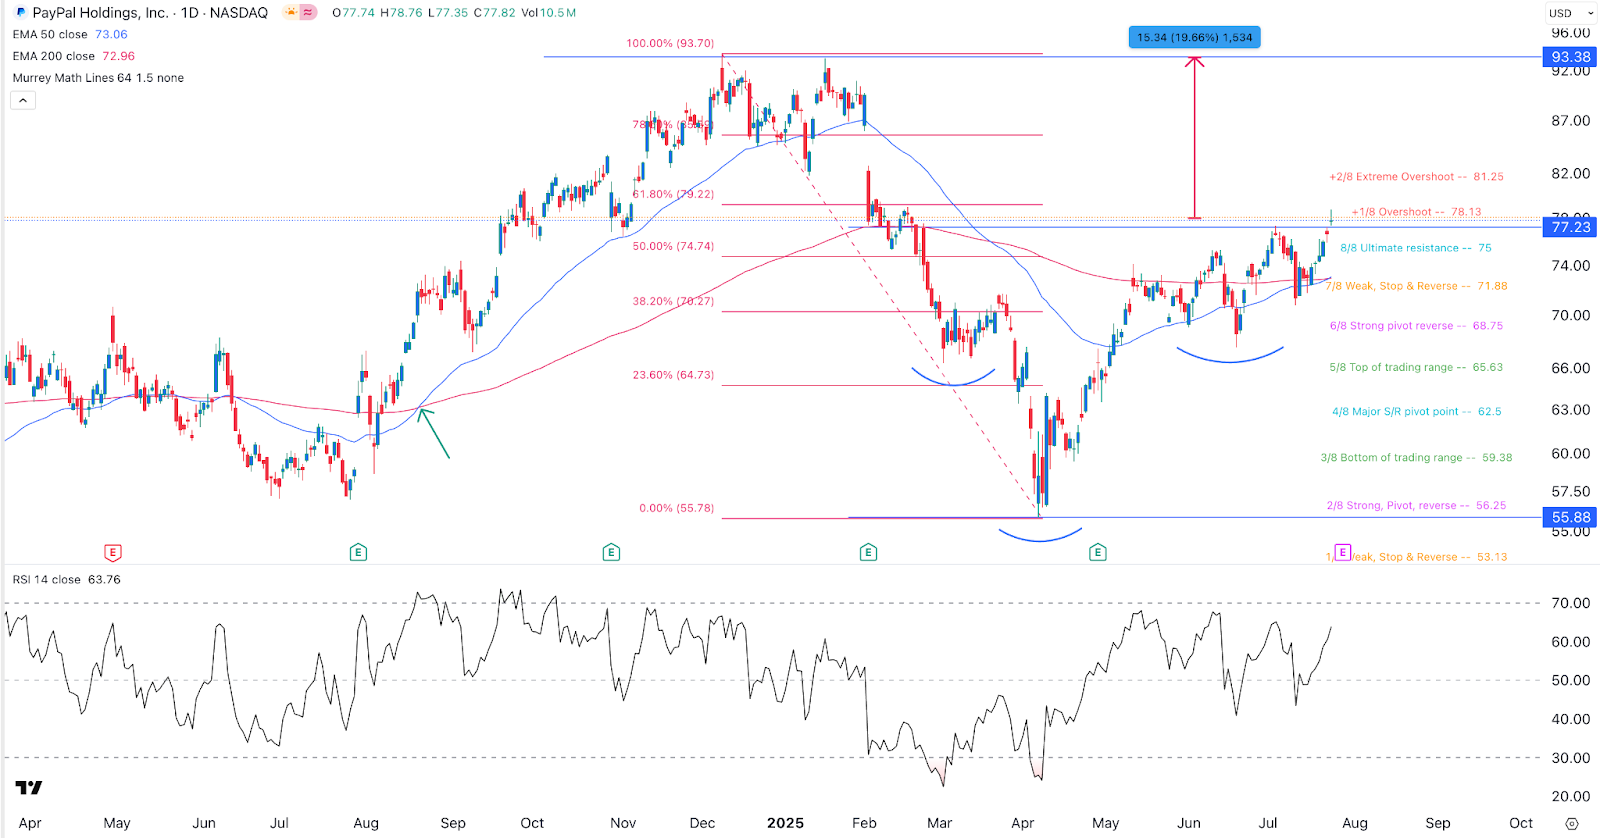Click the blue measurement label 15.34 (19.66%)
1600x838 pixels.
click(x=1195, y=37)
